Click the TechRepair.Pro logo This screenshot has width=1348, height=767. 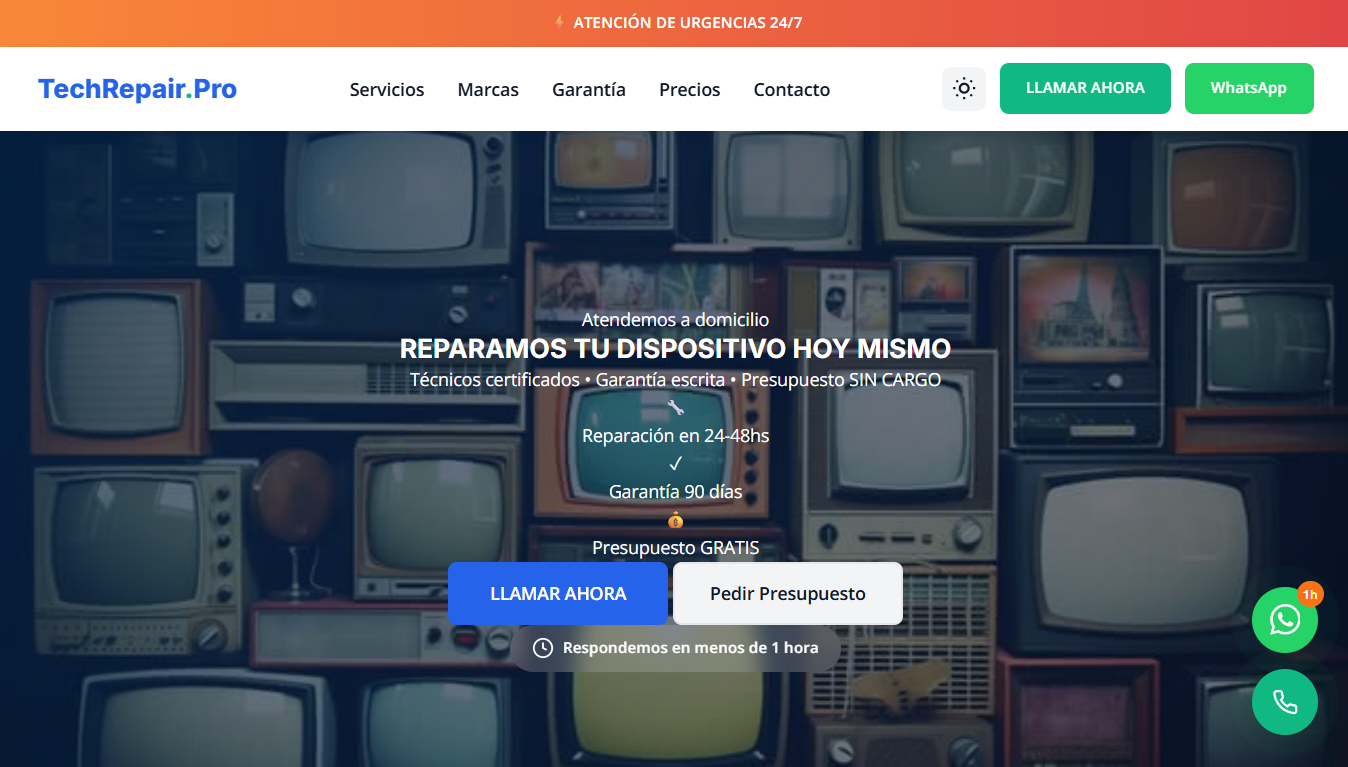(137, 89)
